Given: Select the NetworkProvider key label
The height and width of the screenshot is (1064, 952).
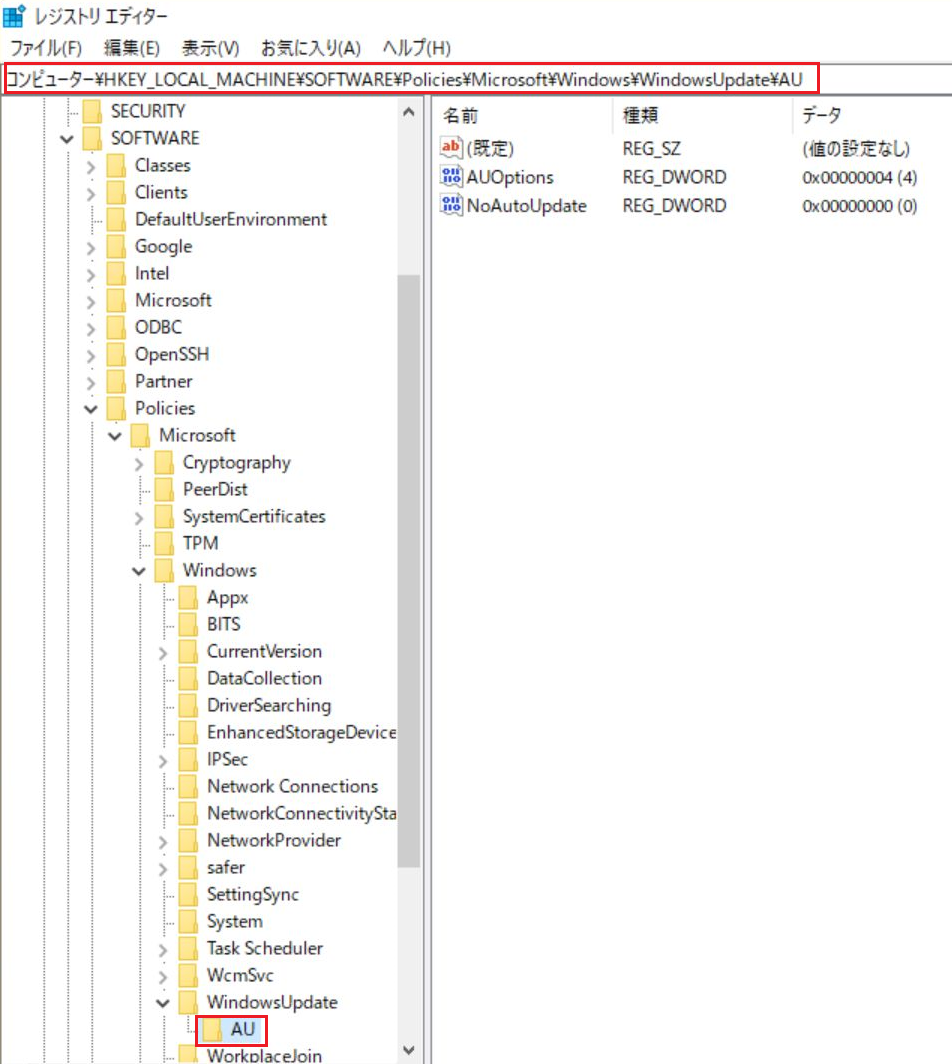Looking at the screenshot, I should point(273,840).
